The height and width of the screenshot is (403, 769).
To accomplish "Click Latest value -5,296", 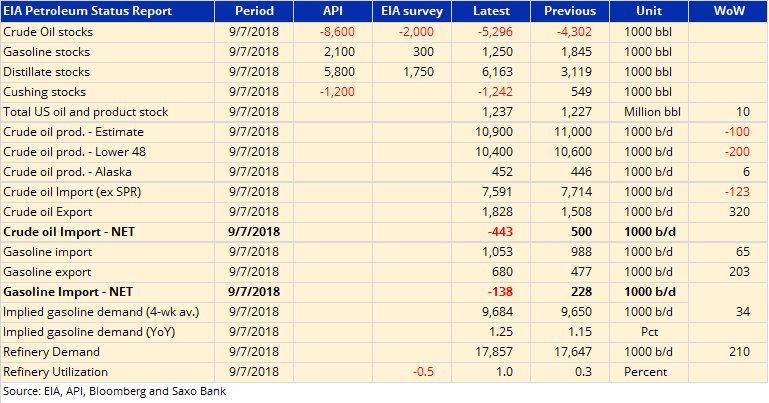I will 495,32.
